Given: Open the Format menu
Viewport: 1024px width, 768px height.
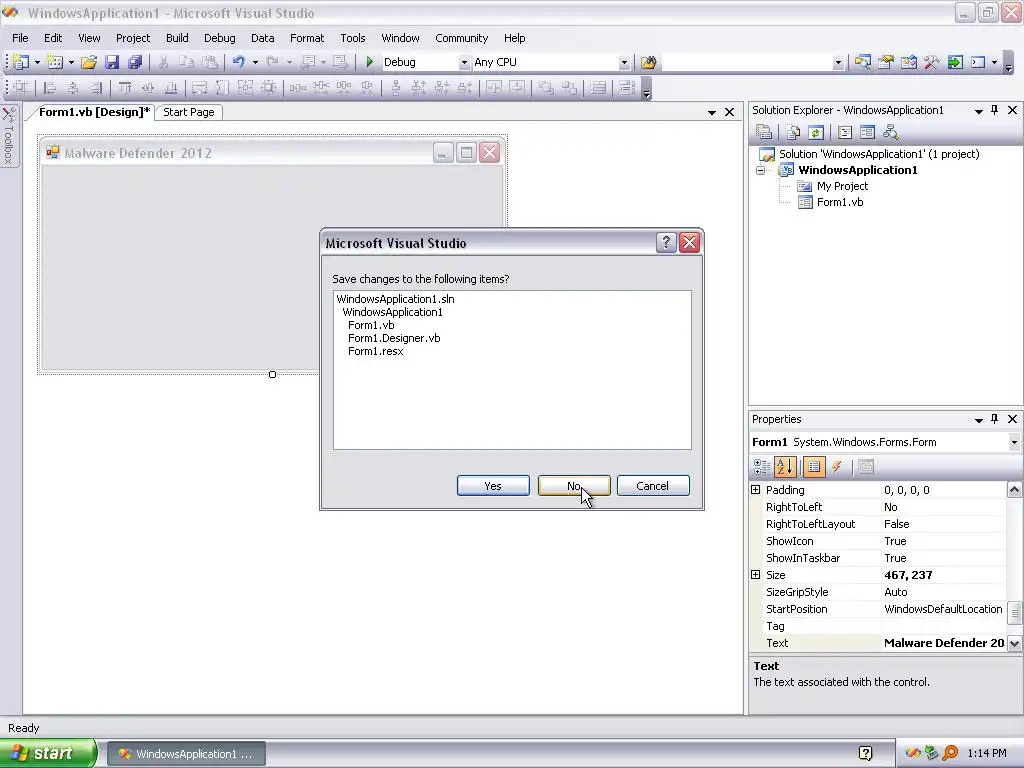Looking at the screenshot, I should [x=307, y=38].
